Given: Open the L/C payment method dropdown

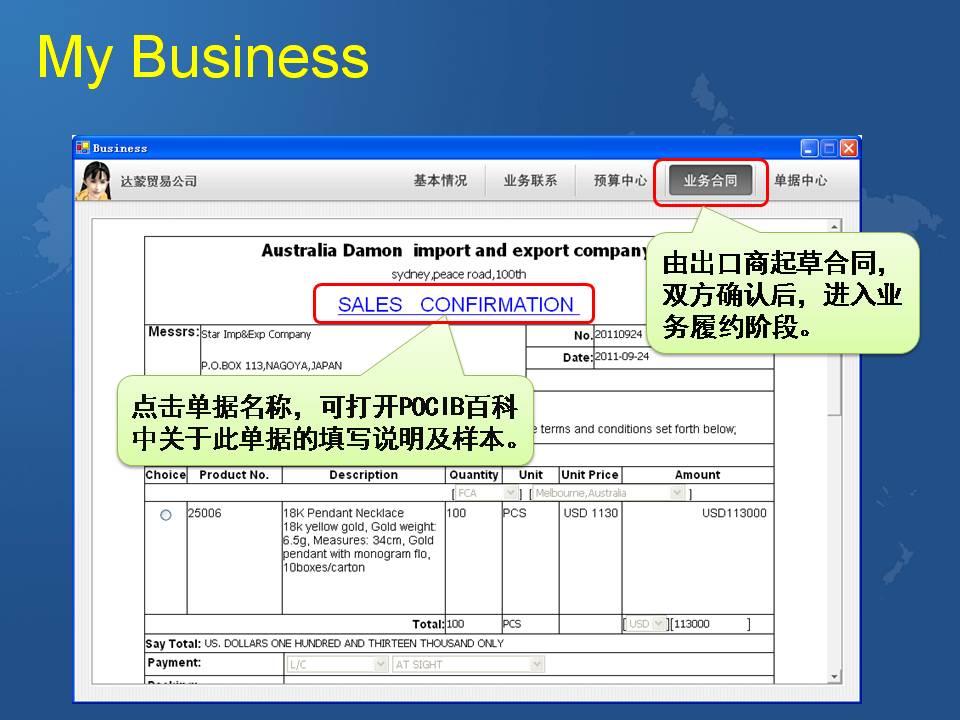Looking at the screenshot, I should (x=380, y=664).
